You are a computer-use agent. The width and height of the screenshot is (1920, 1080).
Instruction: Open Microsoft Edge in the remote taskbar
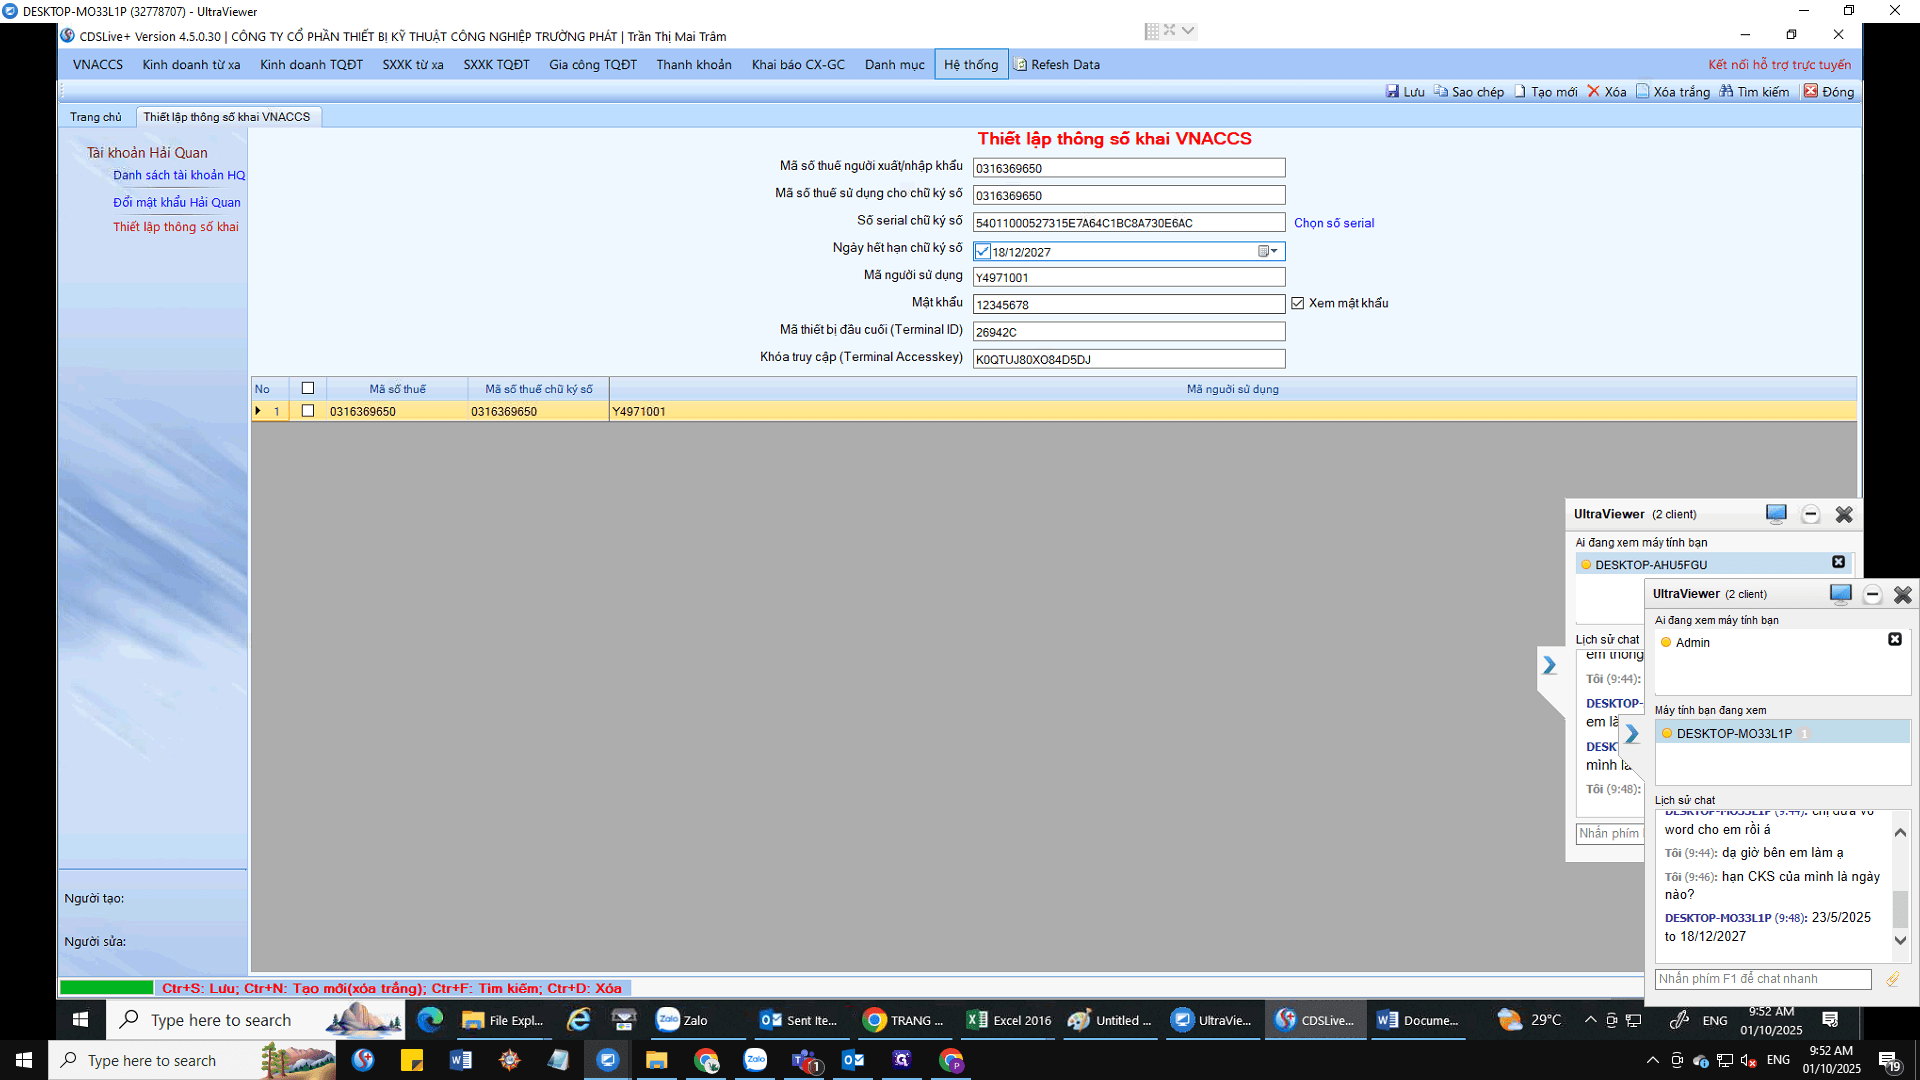pos(430,1020)
